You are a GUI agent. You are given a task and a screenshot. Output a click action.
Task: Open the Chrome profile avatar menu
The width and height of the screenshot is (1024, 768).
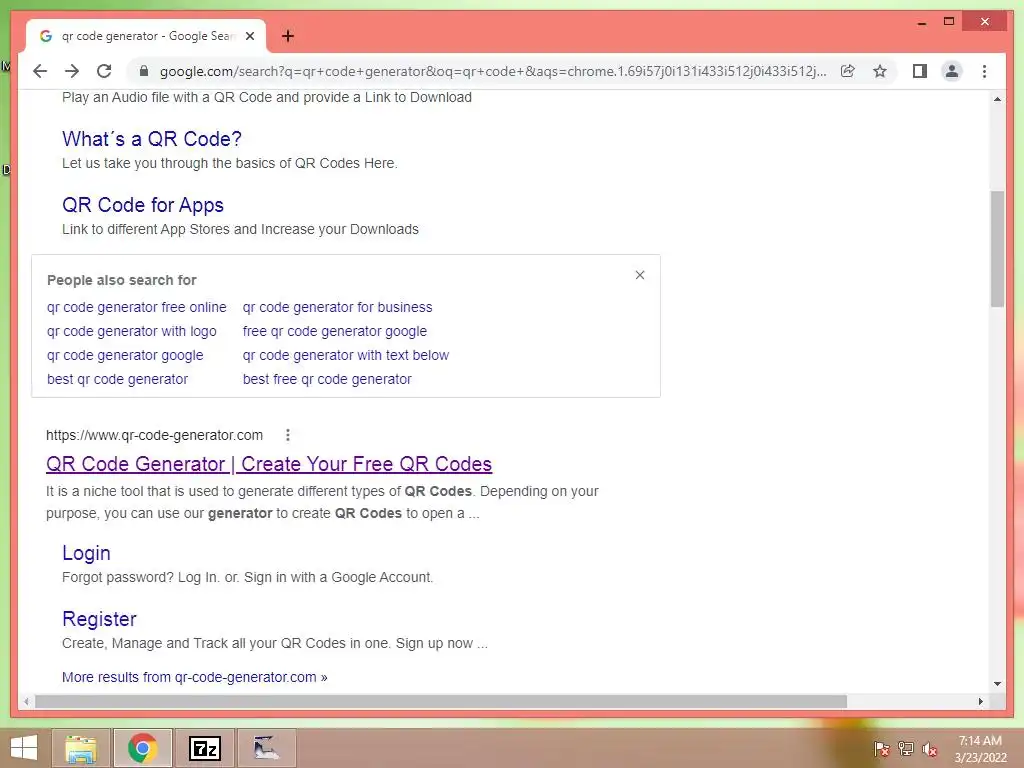coord(952,71)
